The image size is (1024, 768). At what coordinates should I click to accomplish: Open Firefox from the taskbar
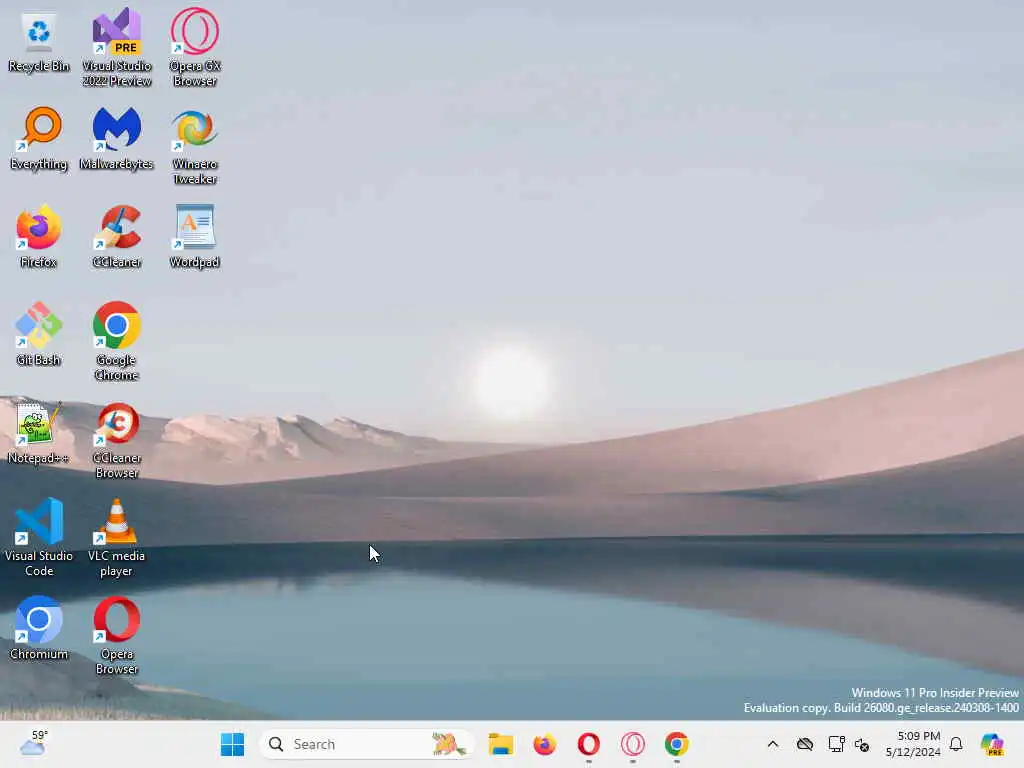(x=545, y=744)
